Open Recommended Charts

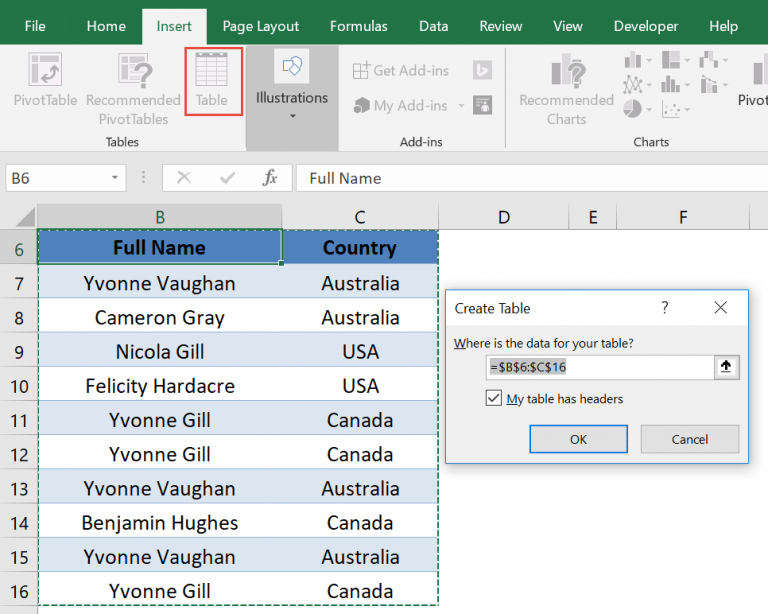(567, 89)
